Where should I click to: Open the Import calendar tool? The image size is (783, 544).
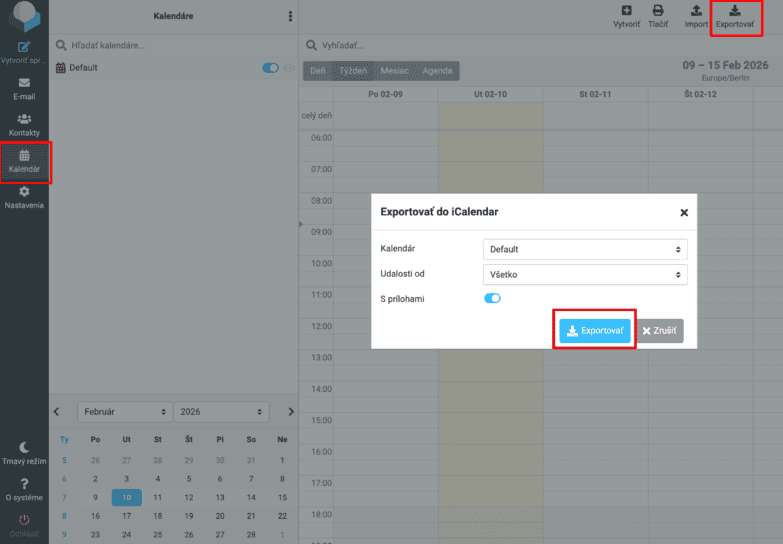point(696,16)
